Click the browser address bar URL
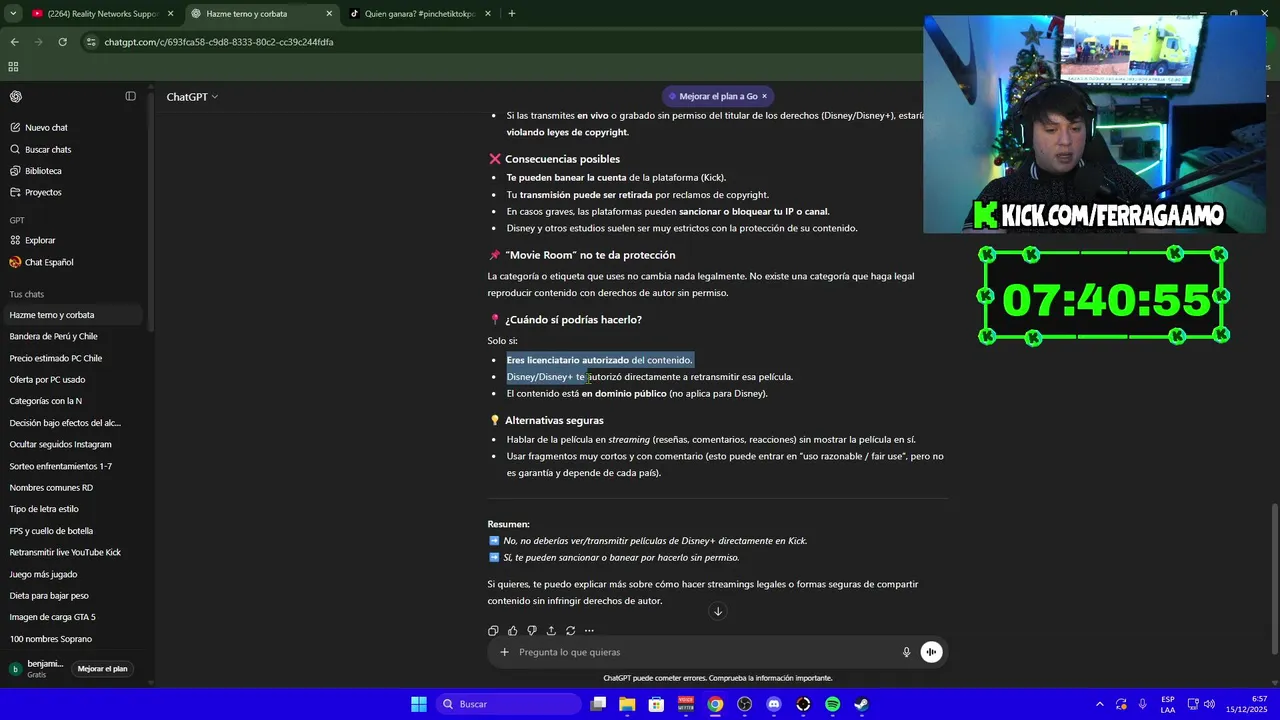This screenshot has width=1280, height=720. pos(219,42)
